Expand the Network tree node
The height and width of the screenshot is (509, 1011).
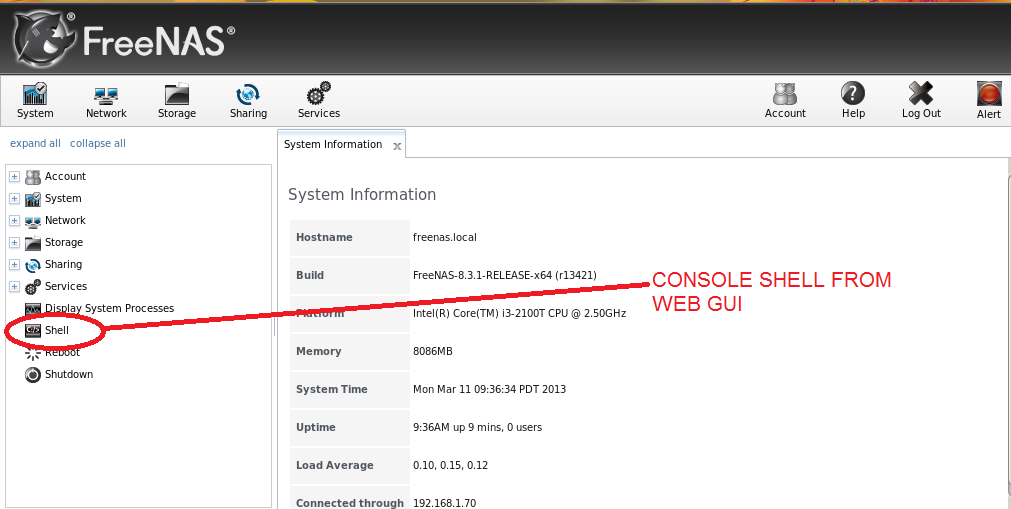[14, 220]
